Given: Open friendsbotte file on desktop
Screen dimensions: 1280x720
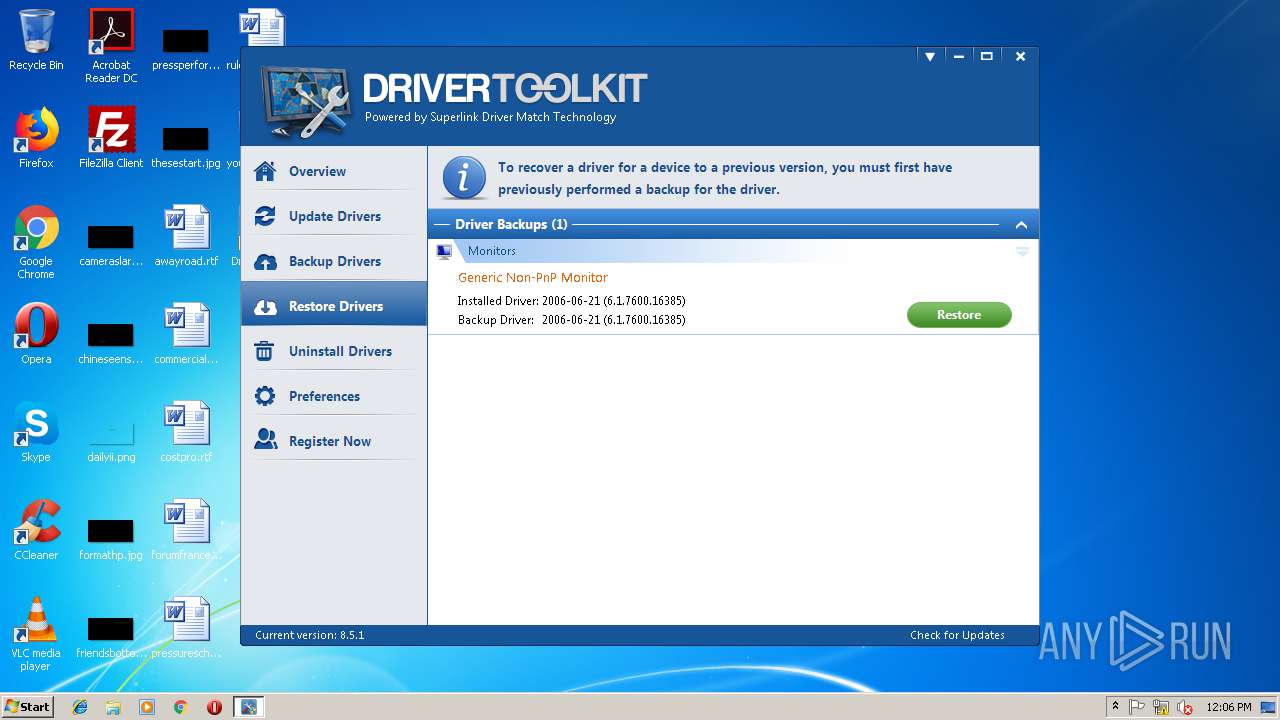Looking at the screenshot, I should (x=111, y=637).
